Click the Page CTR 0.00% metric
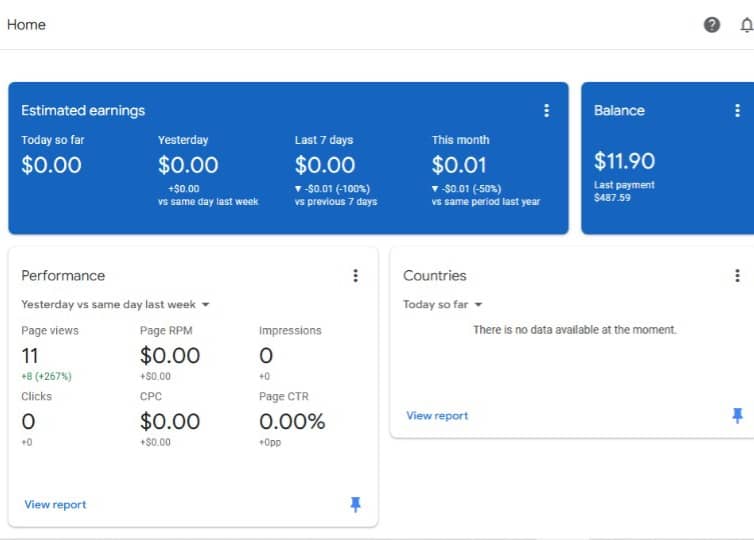The image size is (754, 540). pos(292,421)
